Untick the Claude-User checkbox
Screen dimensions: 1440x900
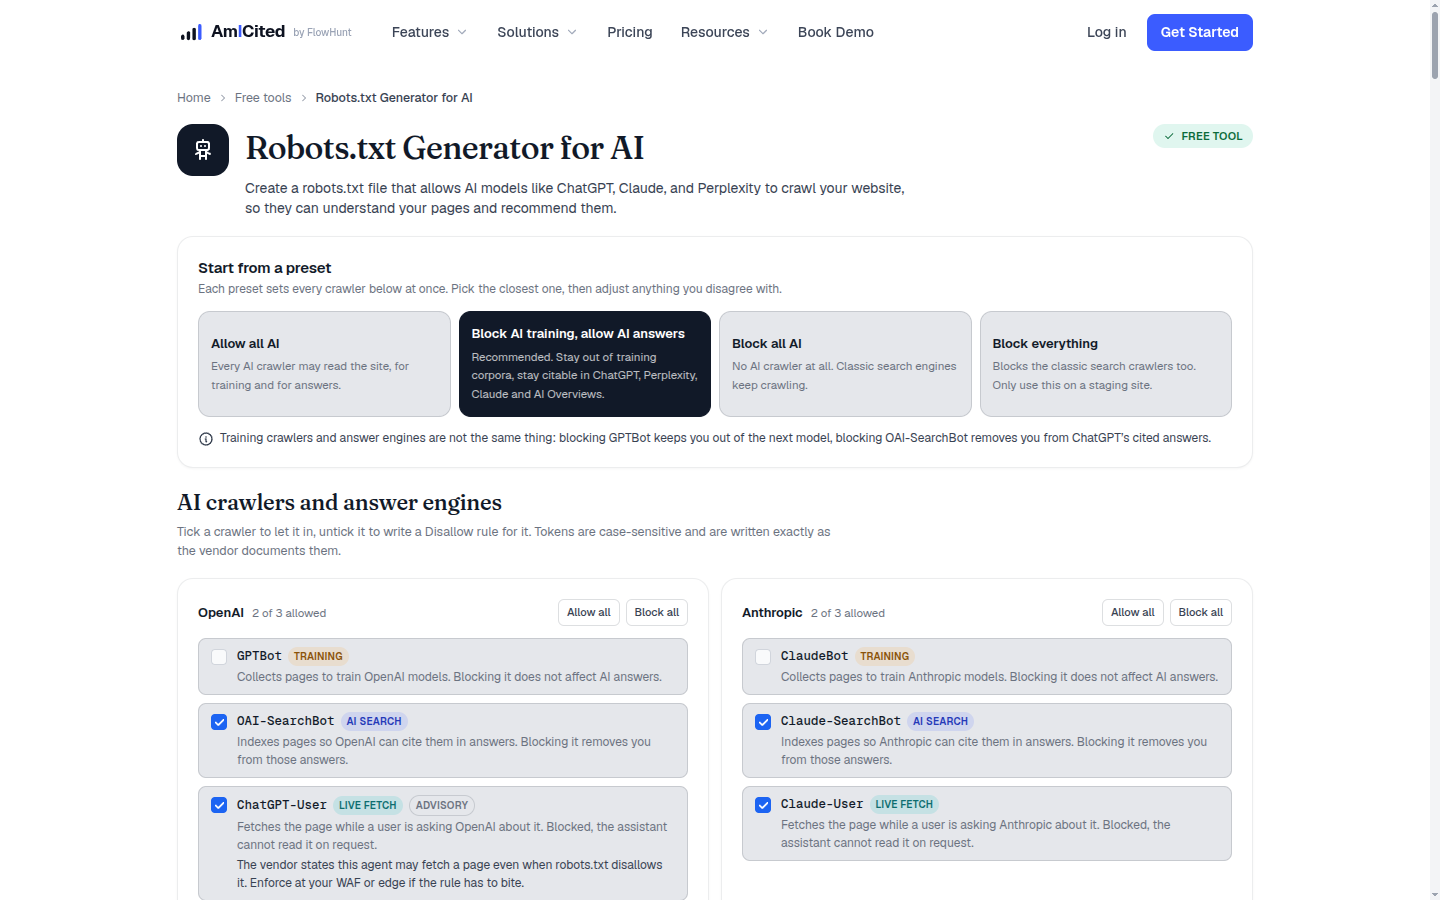(763, 805)
